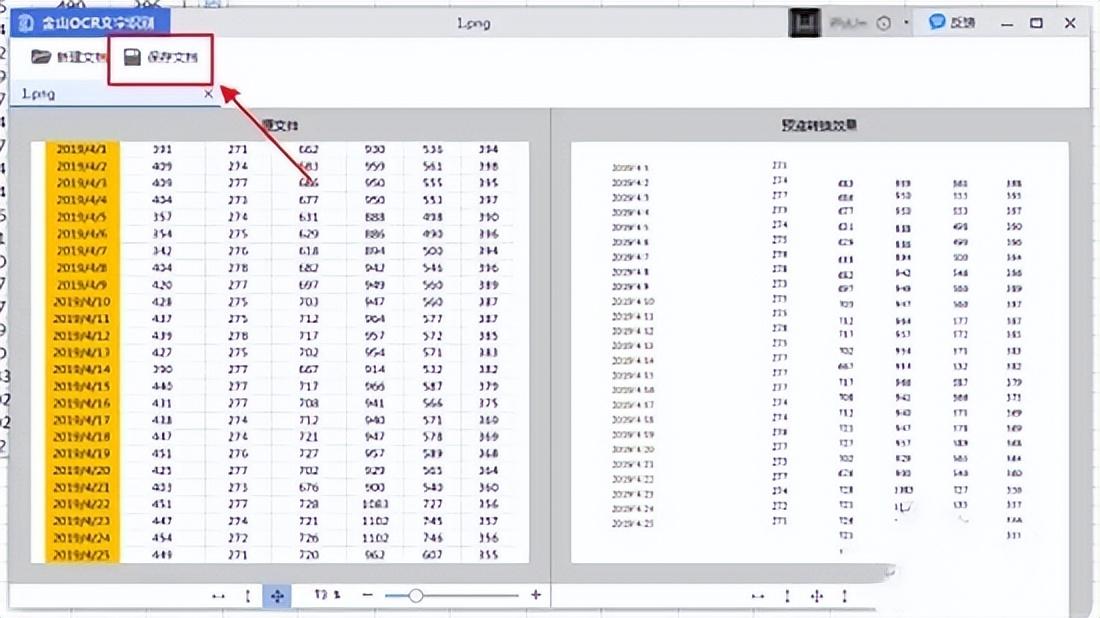Image resolution: width=1100 pixels, height=618 pixels.
Task: Click fit-width icon under original document panel
Action: [x=218, y=596]
